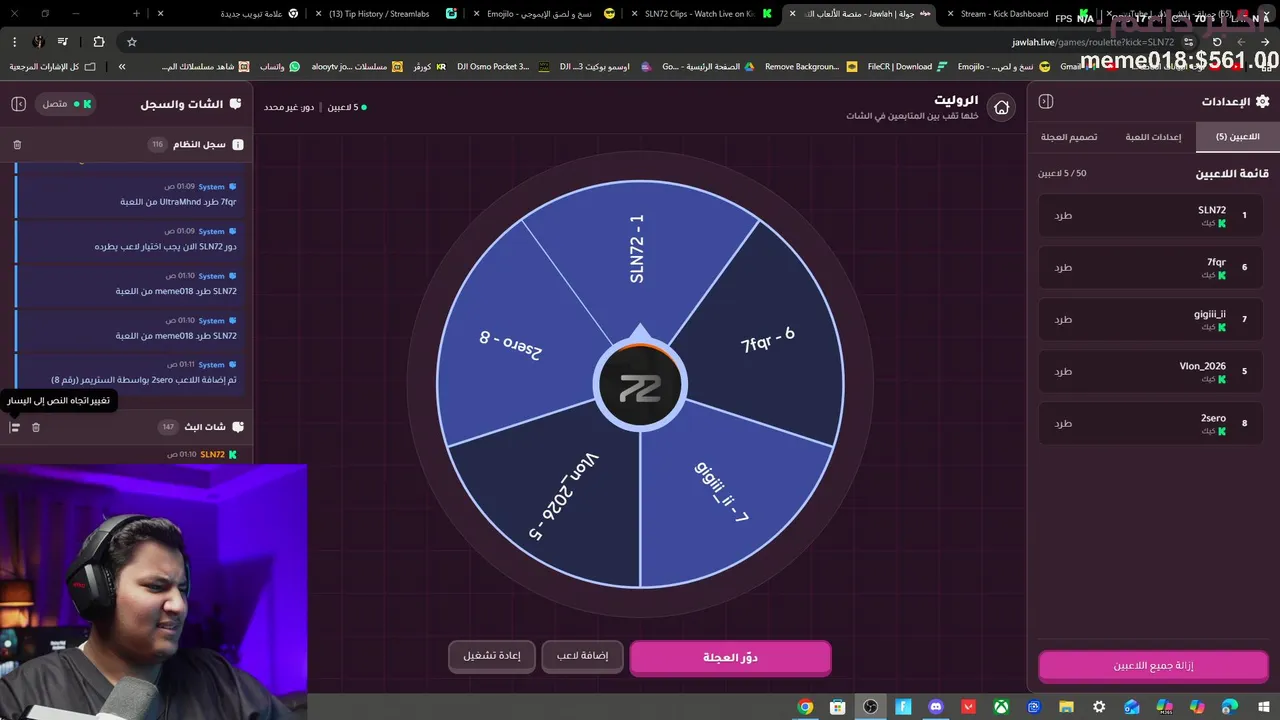Click the SLN72 username in stream chat
Viewport: 1280px width, 720px height.
pos(212,454)
